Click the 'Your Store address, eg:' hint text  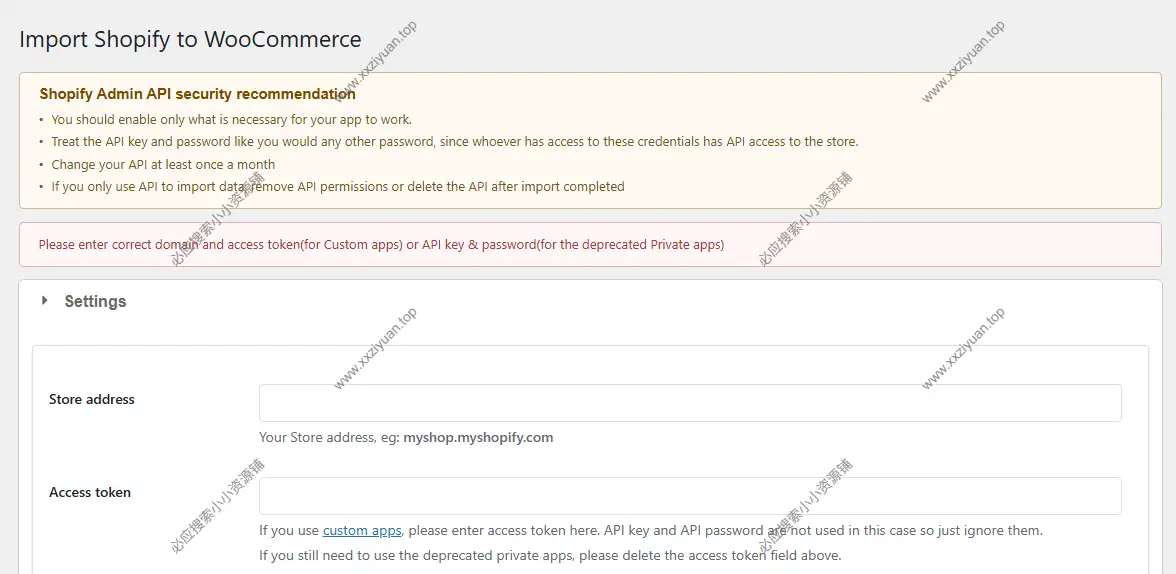tap(329, 437)
